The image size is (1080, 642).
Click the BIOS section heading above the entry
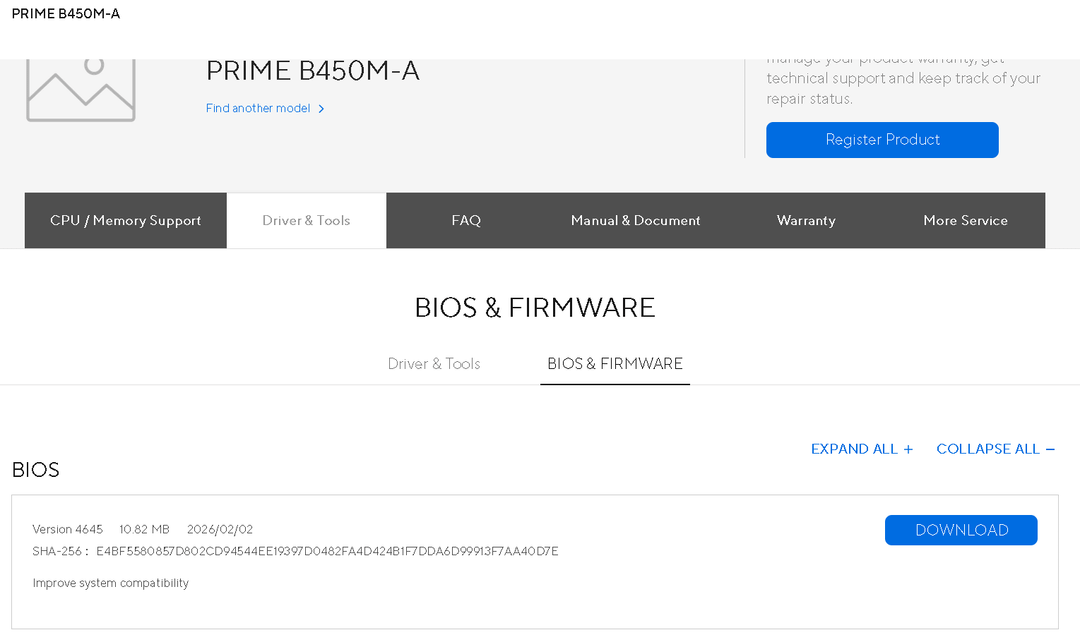click(36, 470)
